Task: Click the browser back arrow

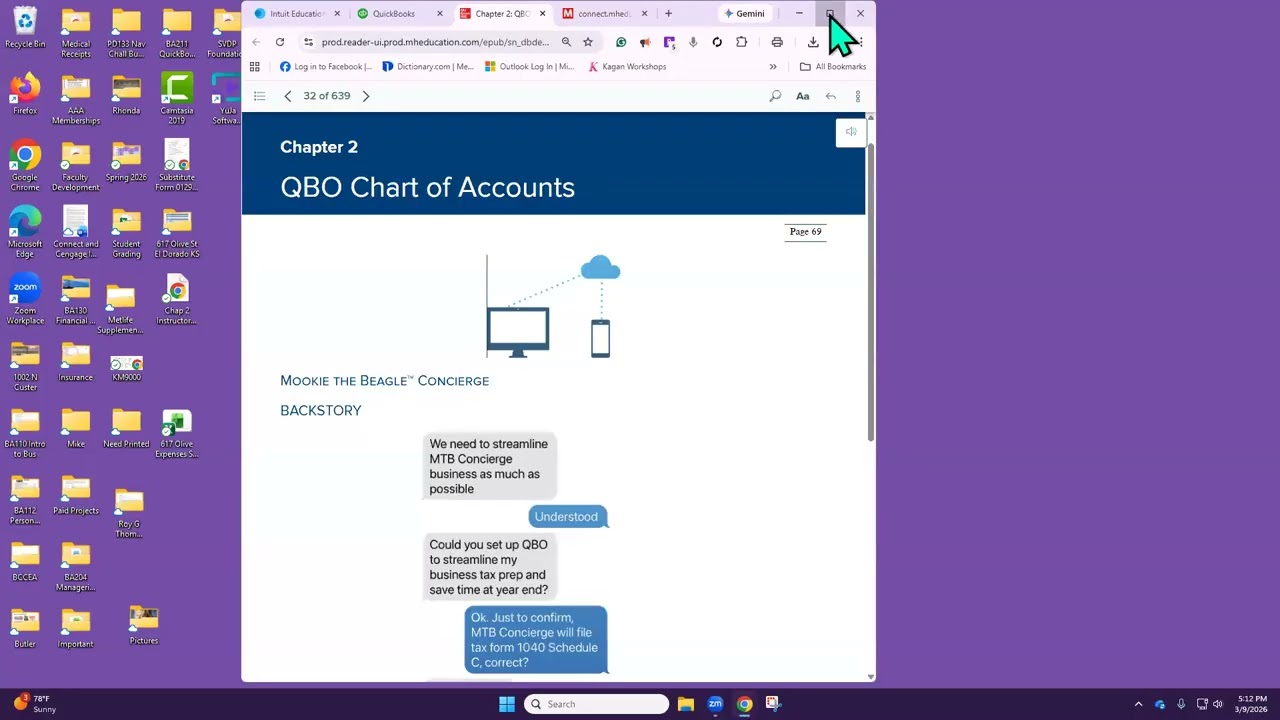Action: pyautogui.click(x=256, y=42)
